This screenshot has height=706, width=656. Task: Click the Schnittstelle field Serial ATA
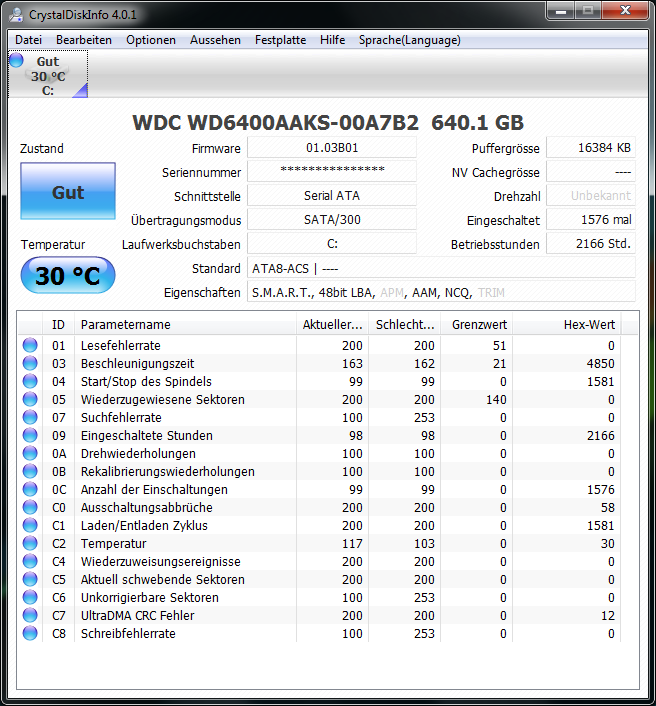click(x=332, y=196)
